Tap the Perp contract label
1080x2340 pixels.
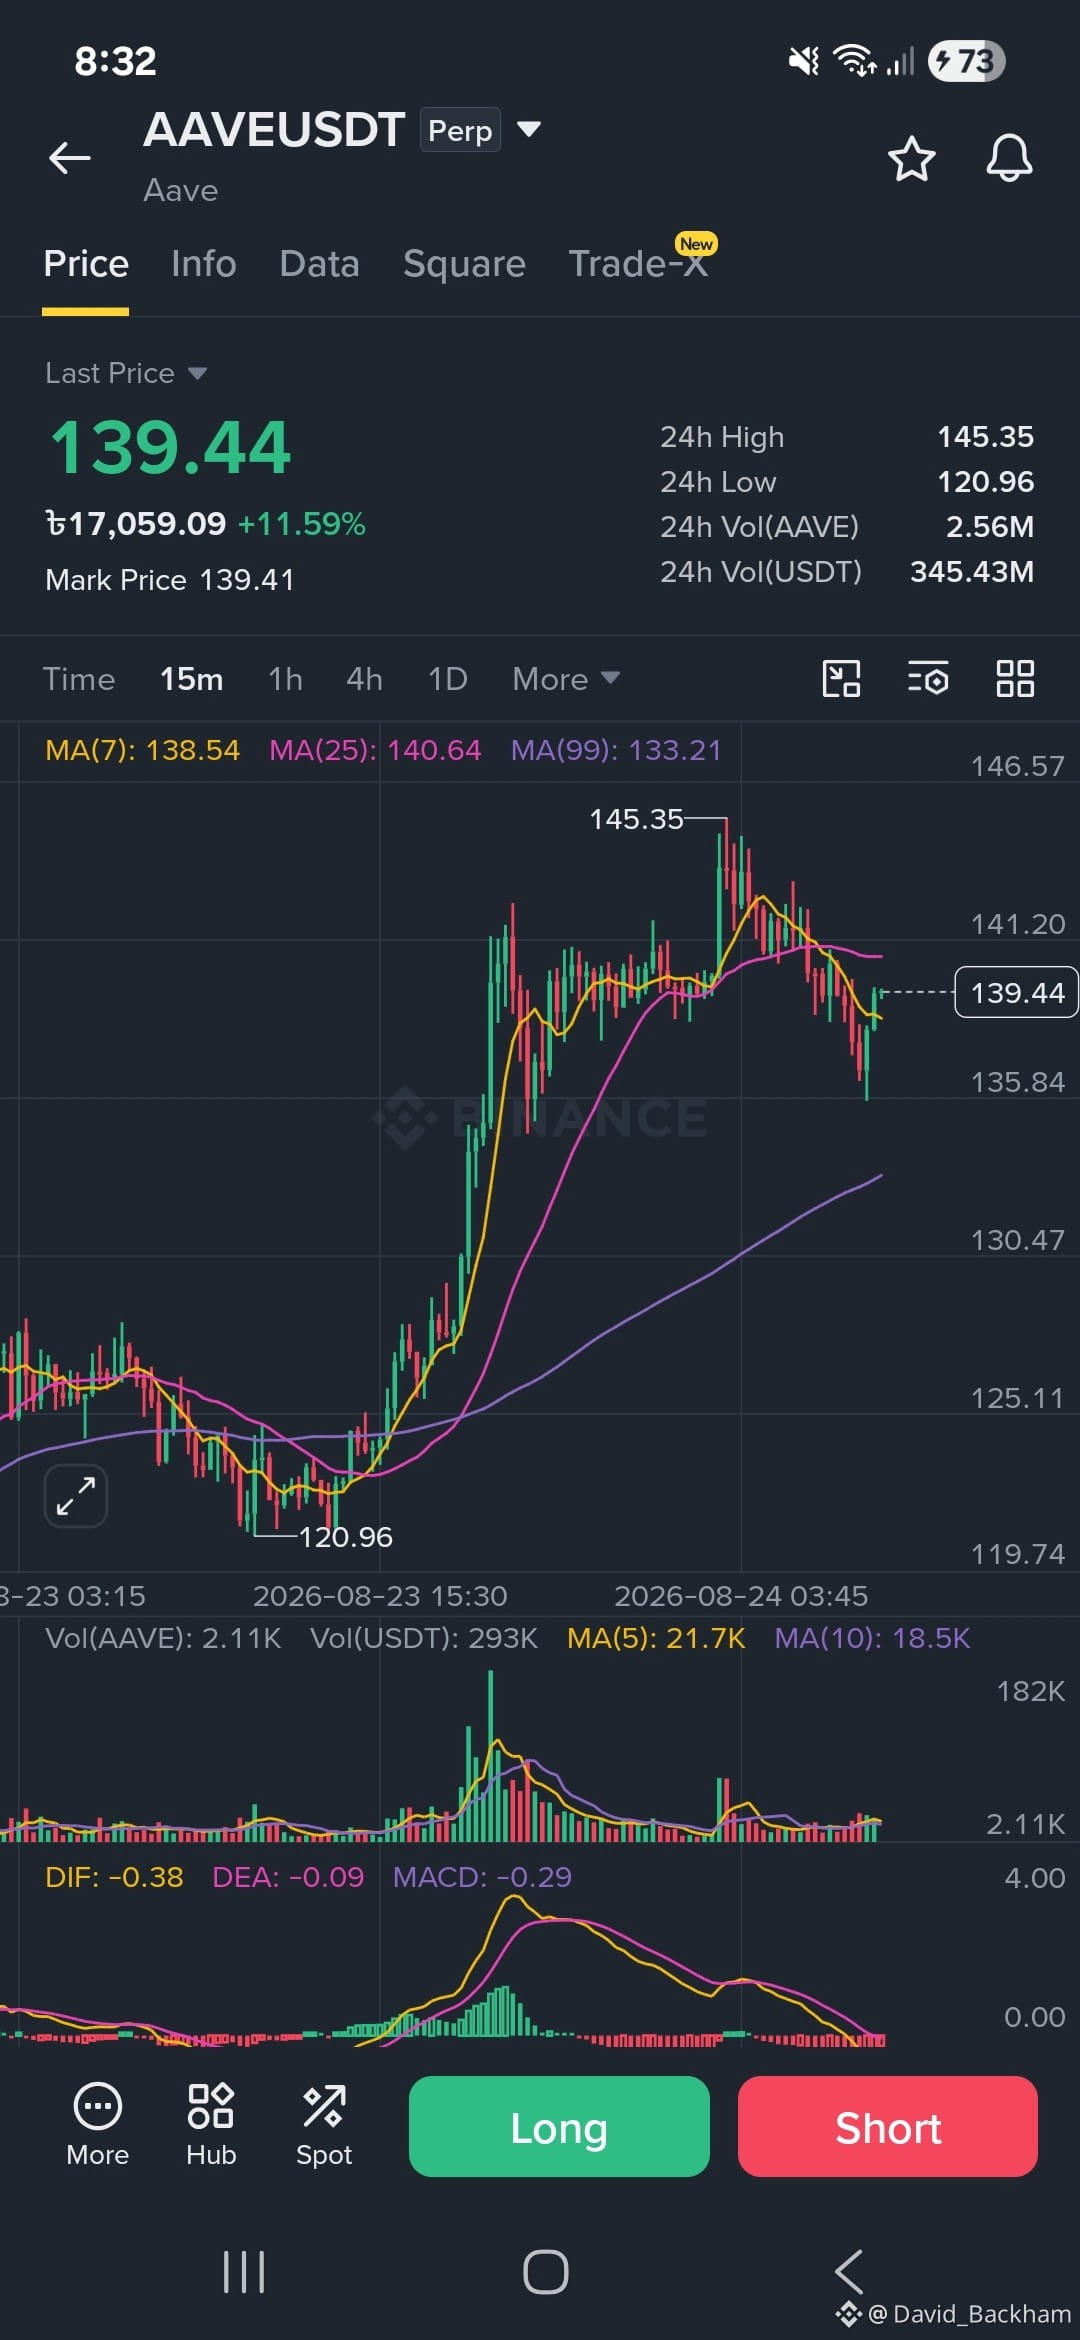coord(460,130)
